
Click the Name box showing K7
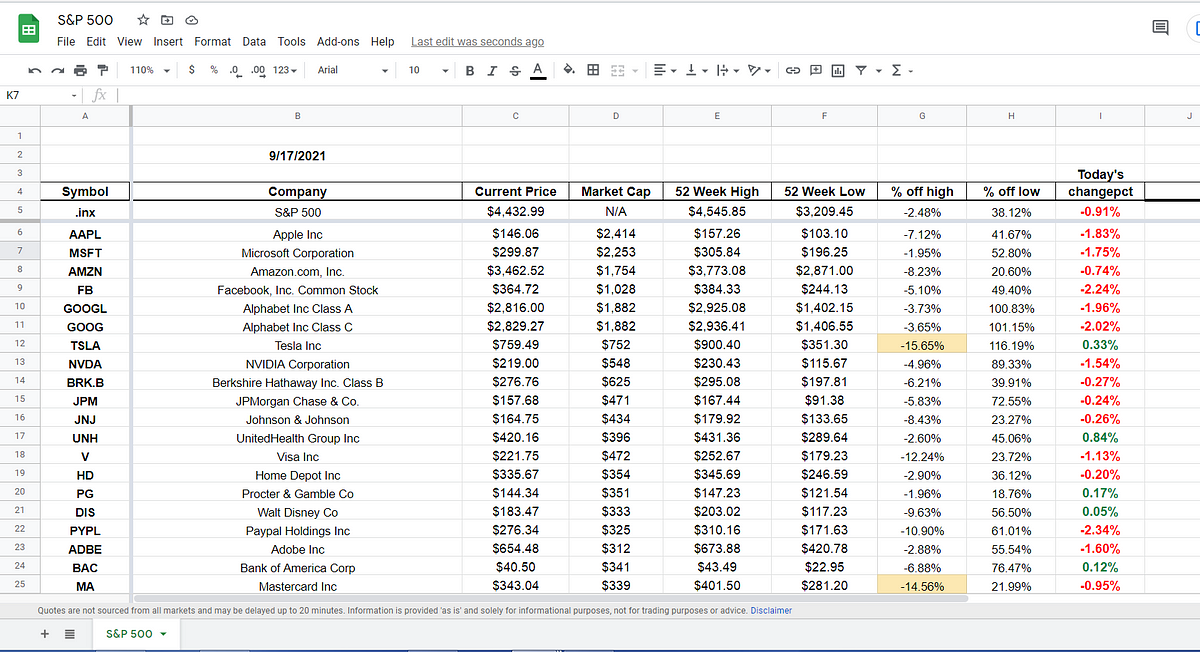[x=41, y=95]
